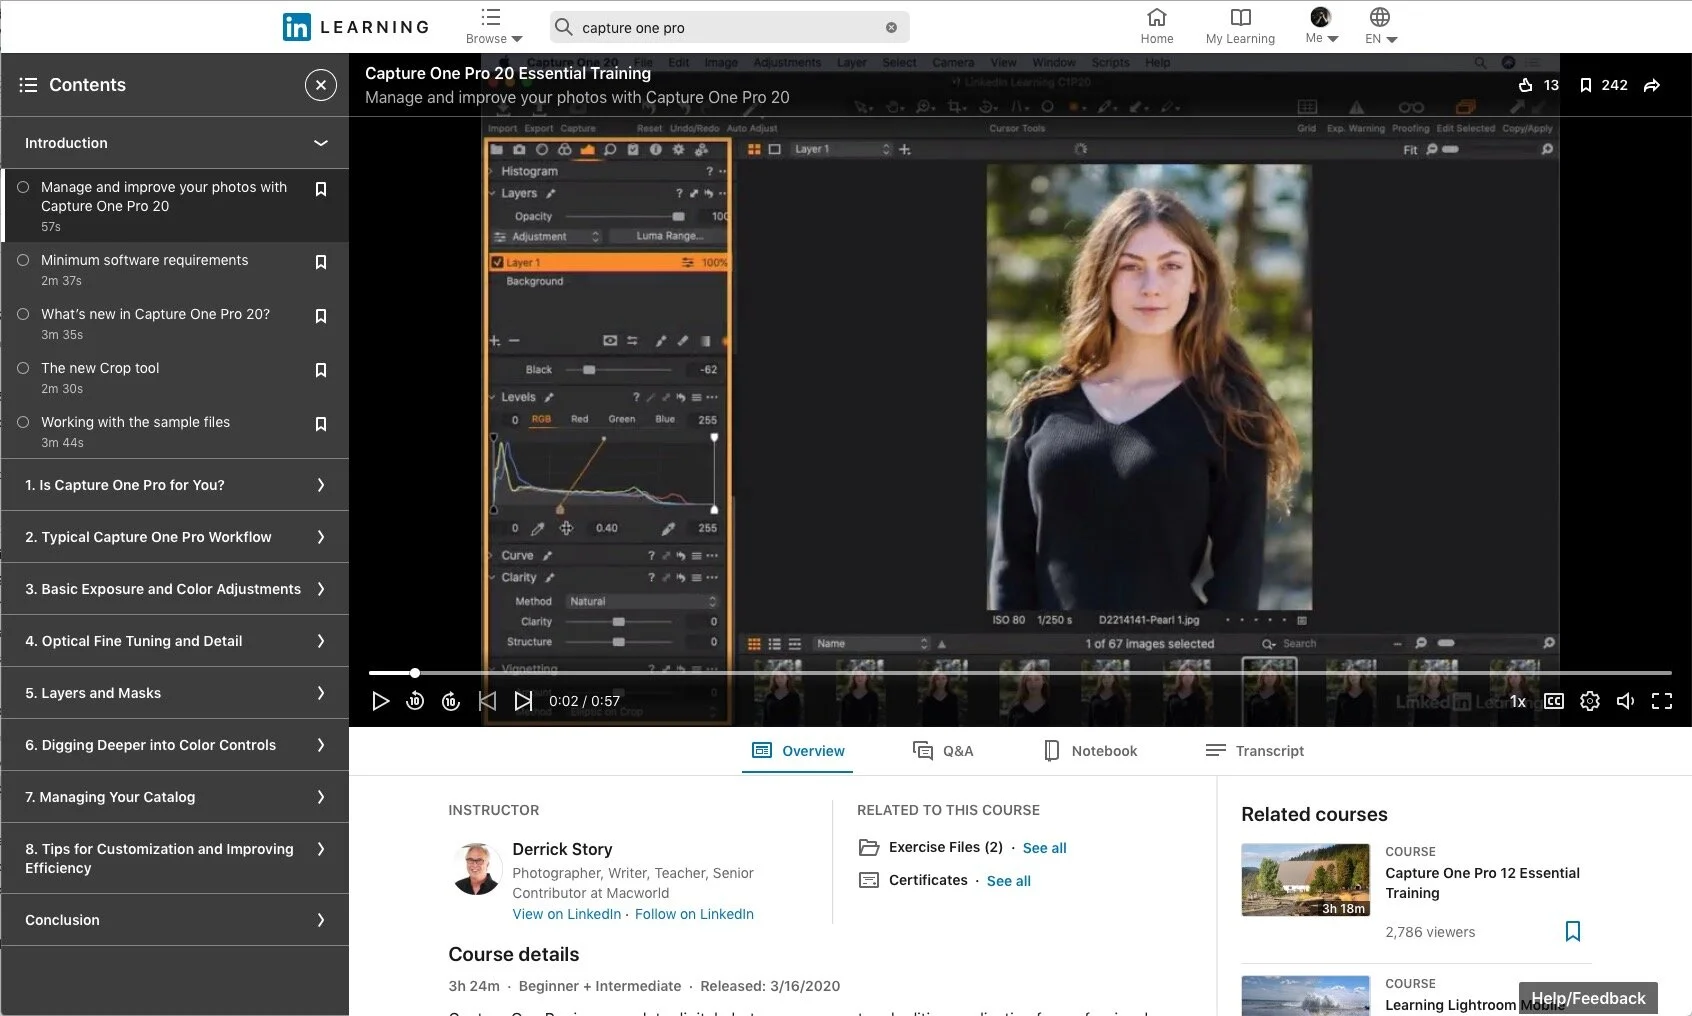This screenshot has height=1016, width=1692.
Task: Switch to the Q&A tab
Action: click(942, 751)
